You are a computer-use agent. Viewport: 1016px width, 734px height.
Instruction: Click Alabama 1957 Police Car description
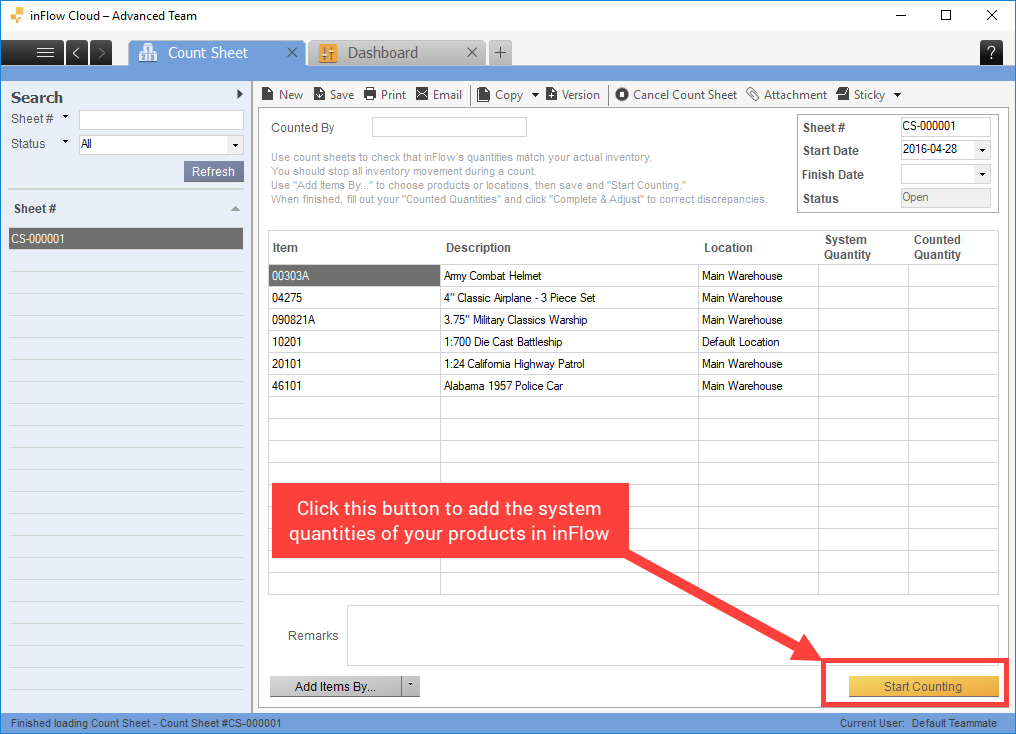click(570, 386)
